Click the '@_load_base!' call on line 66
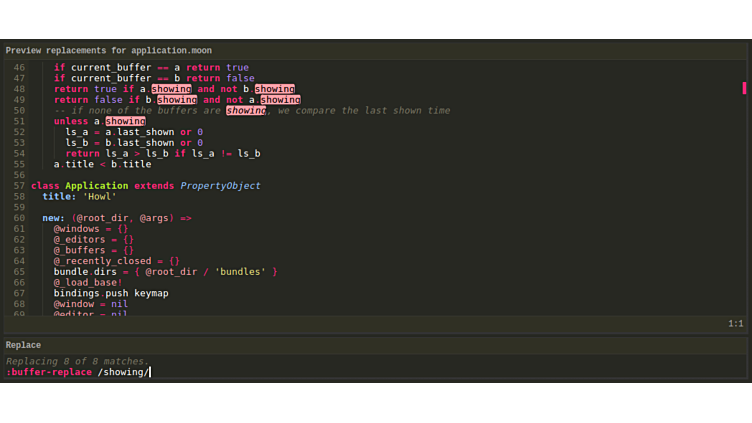Screen dimensions: 752x423 tap(88, 283)
